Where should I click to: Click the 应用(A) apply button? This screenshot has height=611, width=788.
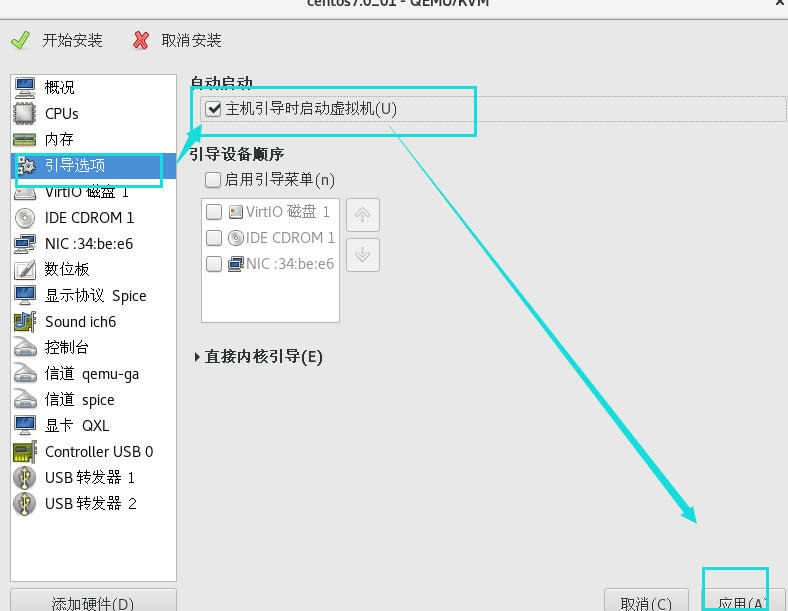point(742,601)
